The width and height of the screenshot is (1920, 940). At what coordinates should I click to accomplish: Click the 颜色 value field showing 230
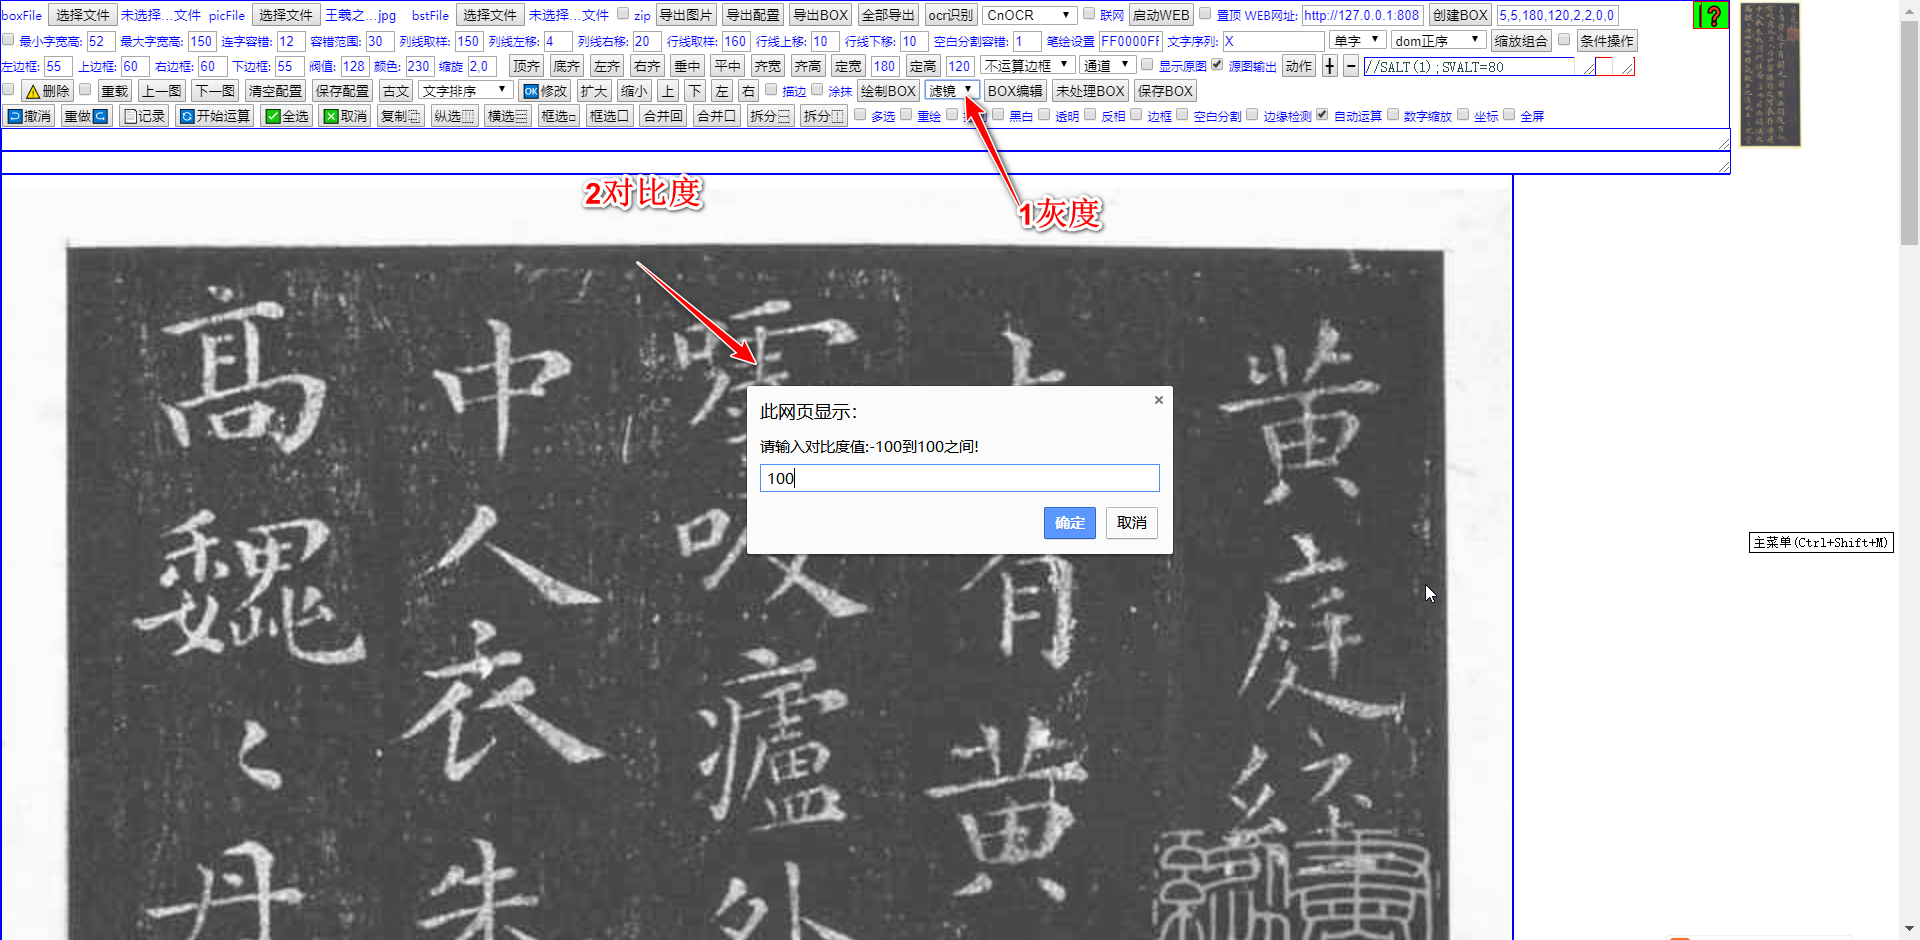pos(418,66)
